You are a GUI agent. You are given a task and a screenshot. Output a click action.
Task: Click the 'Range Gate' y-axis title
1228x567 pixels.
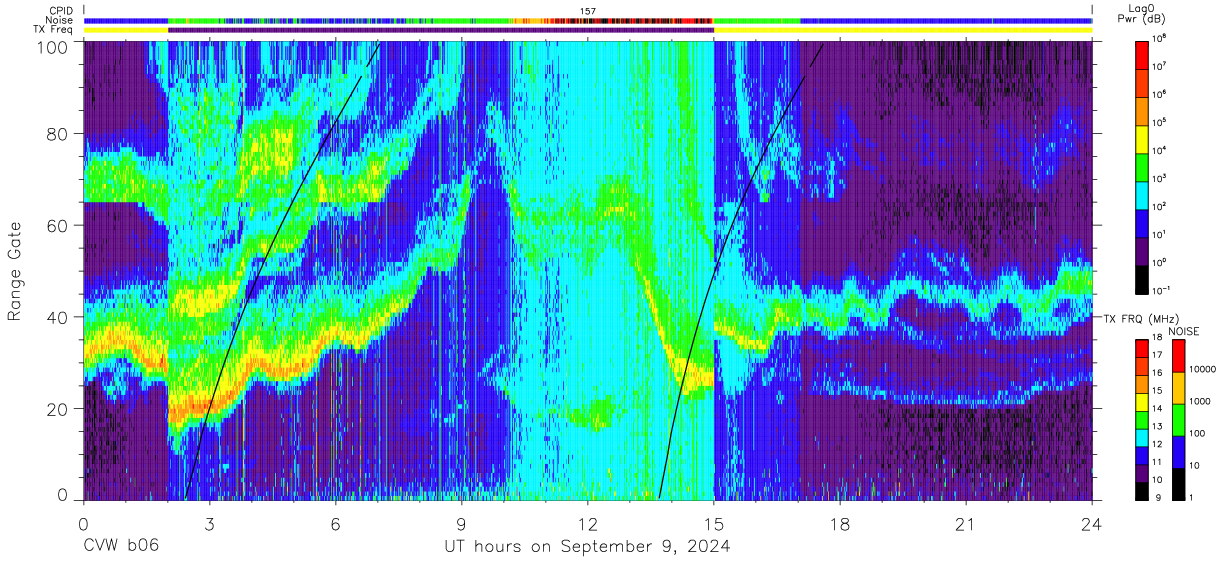[16, 272]
